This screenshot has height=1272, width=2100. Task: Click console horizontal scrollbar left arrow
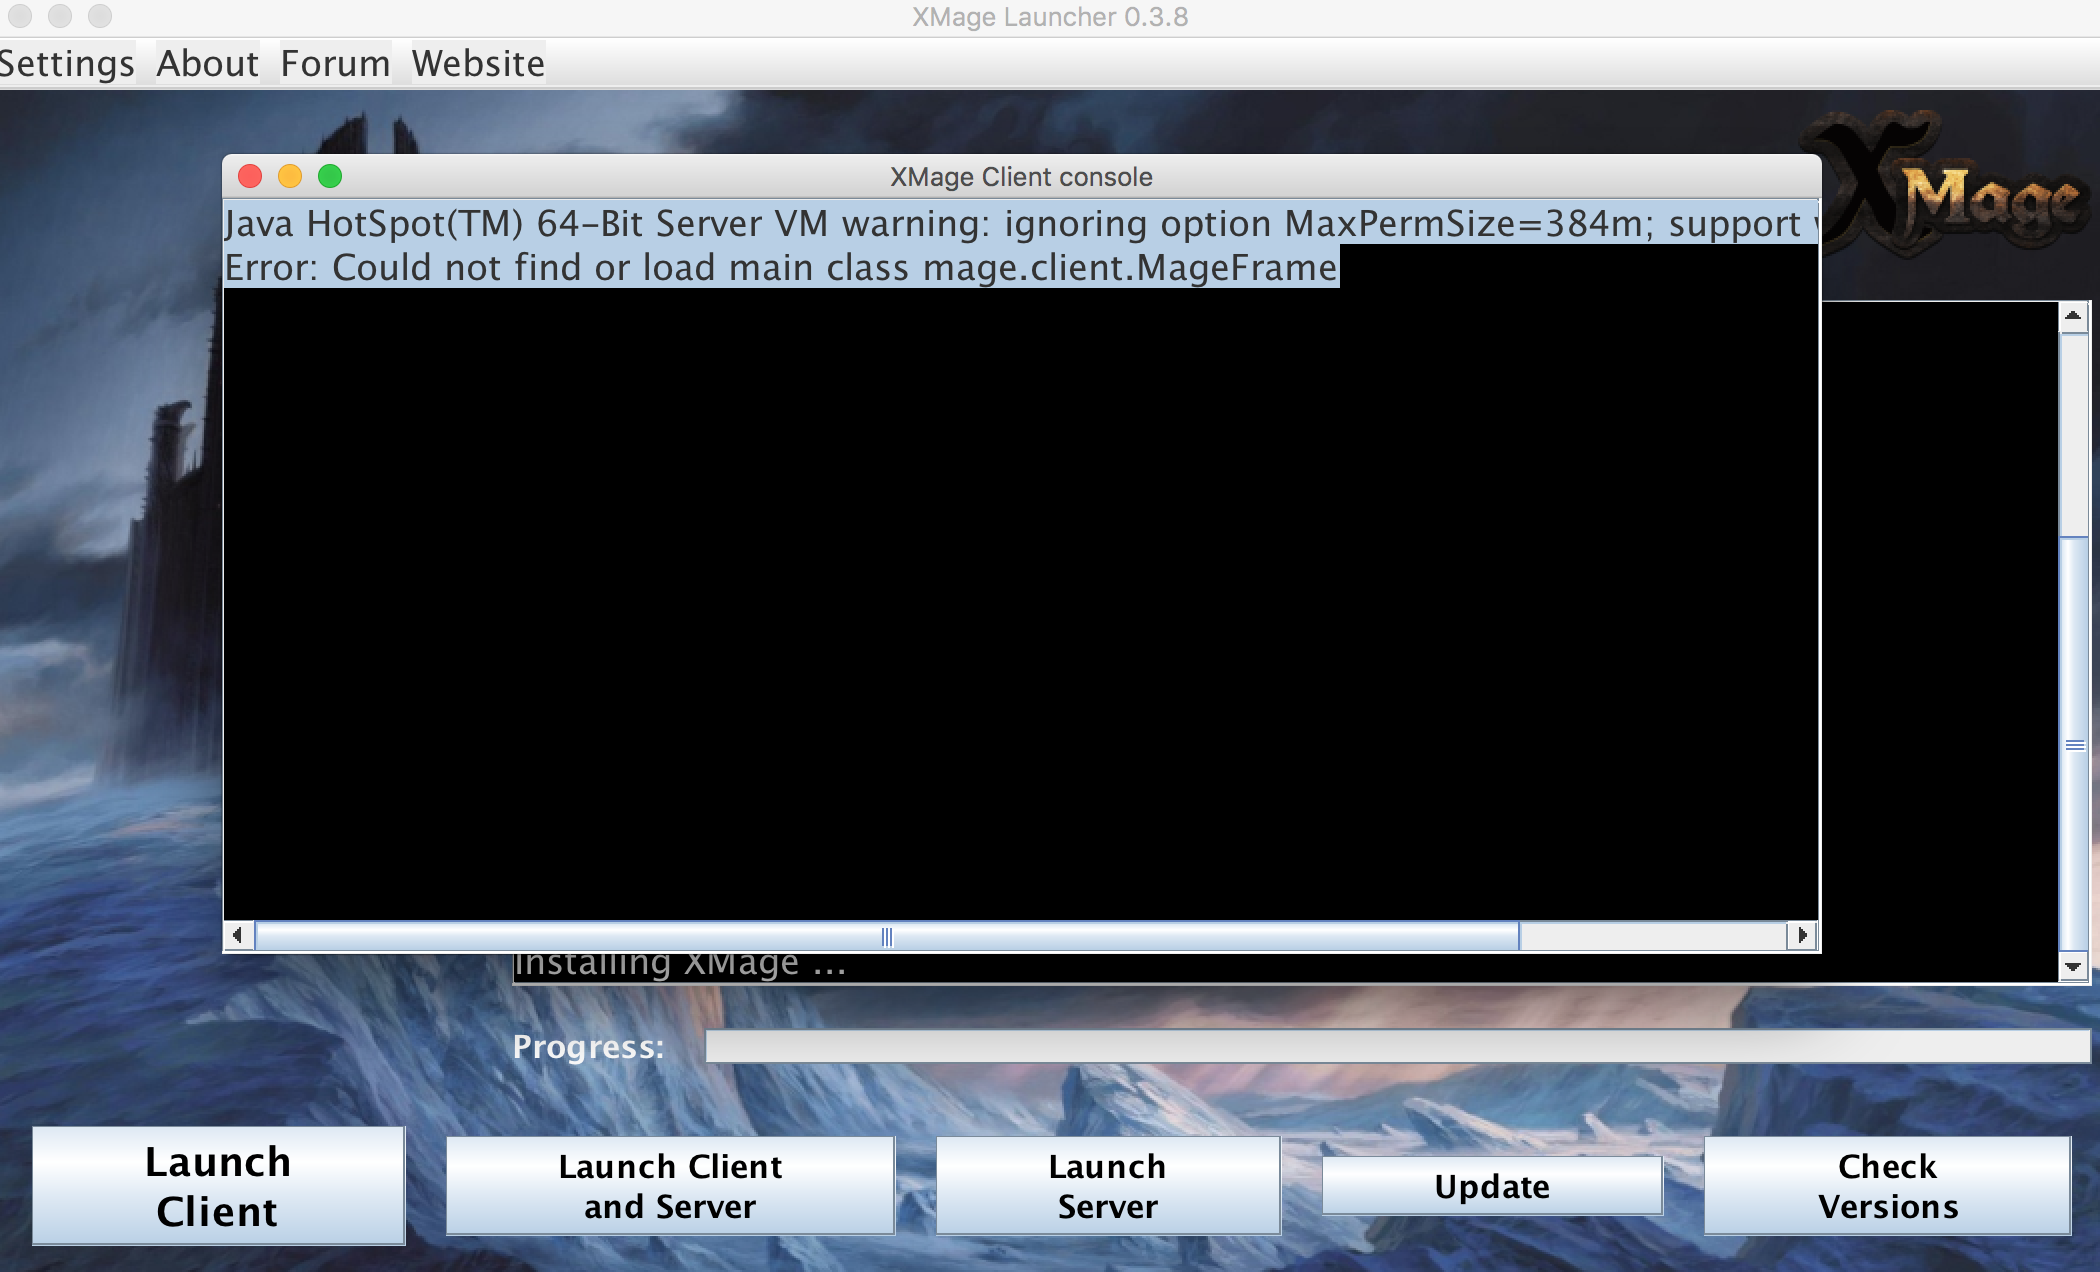[x=238, y=936]
